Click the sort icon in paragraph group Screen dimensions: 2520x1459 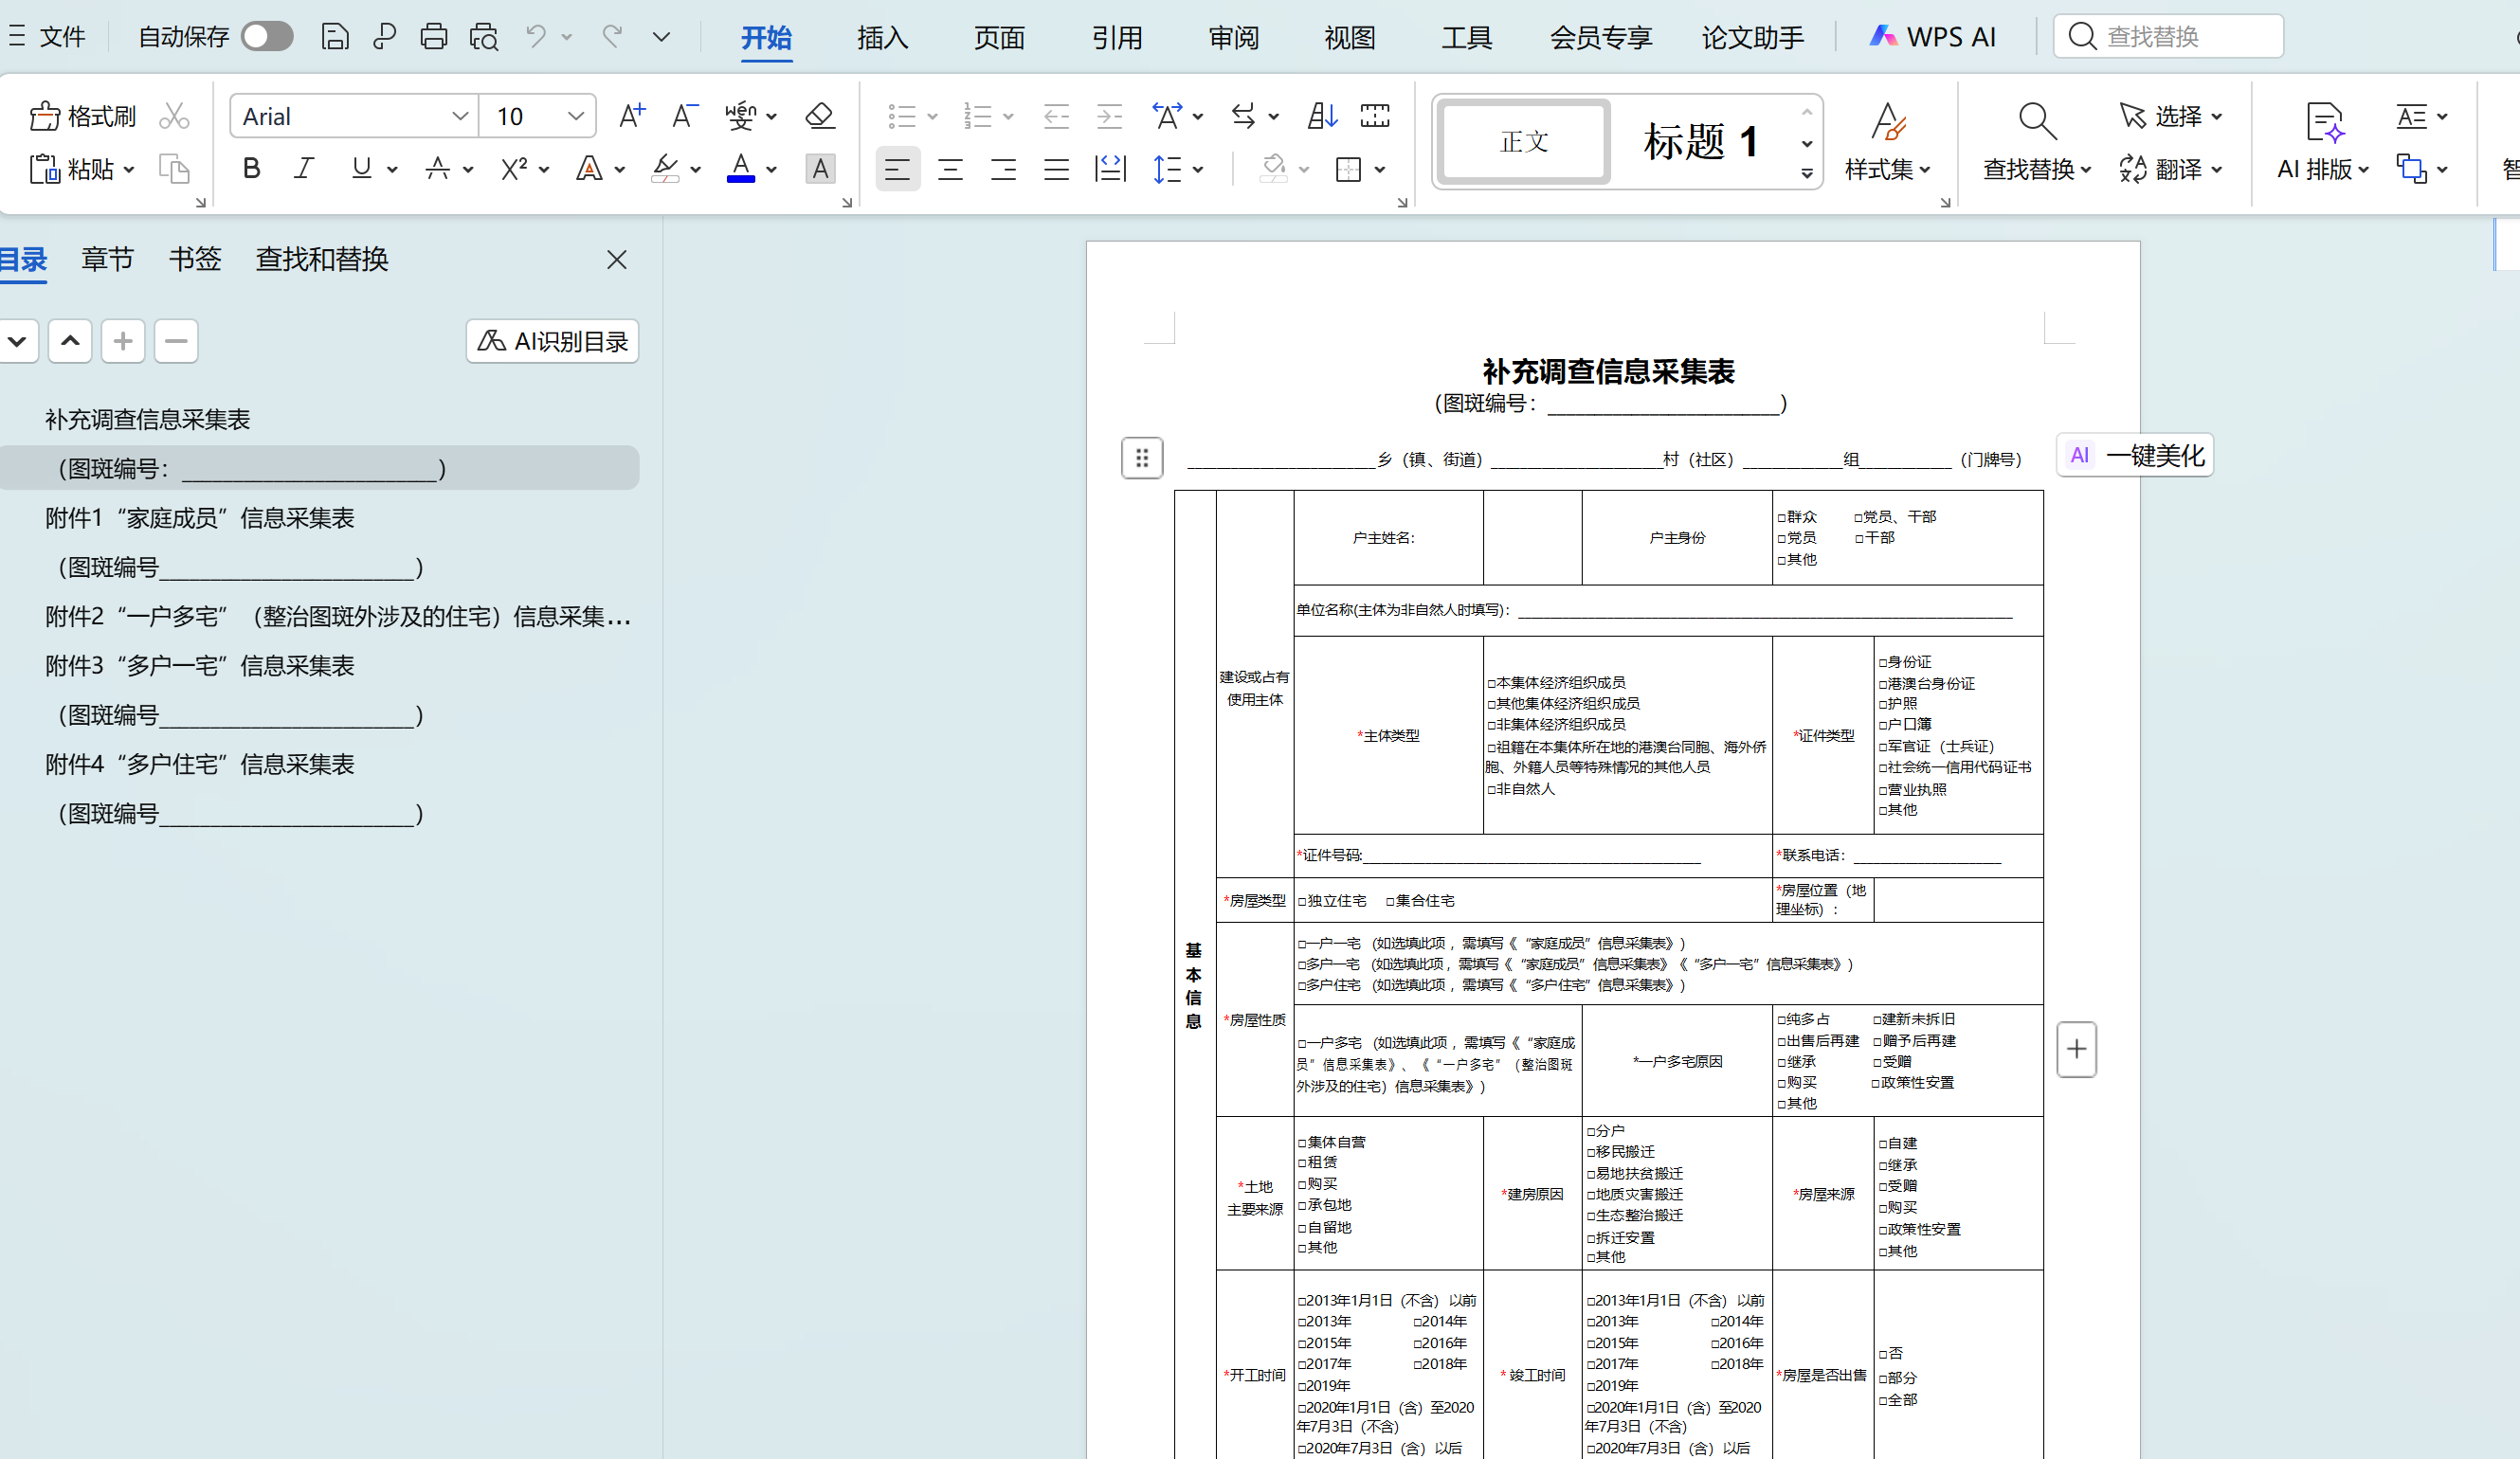point(1322,116)
